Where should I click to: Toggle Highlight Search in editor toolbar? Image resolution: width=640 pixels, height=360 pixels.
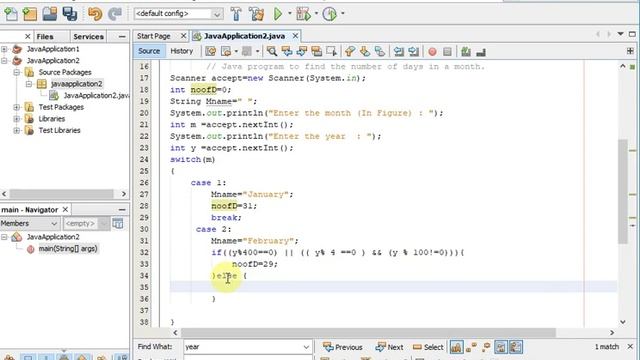[316, 51]
